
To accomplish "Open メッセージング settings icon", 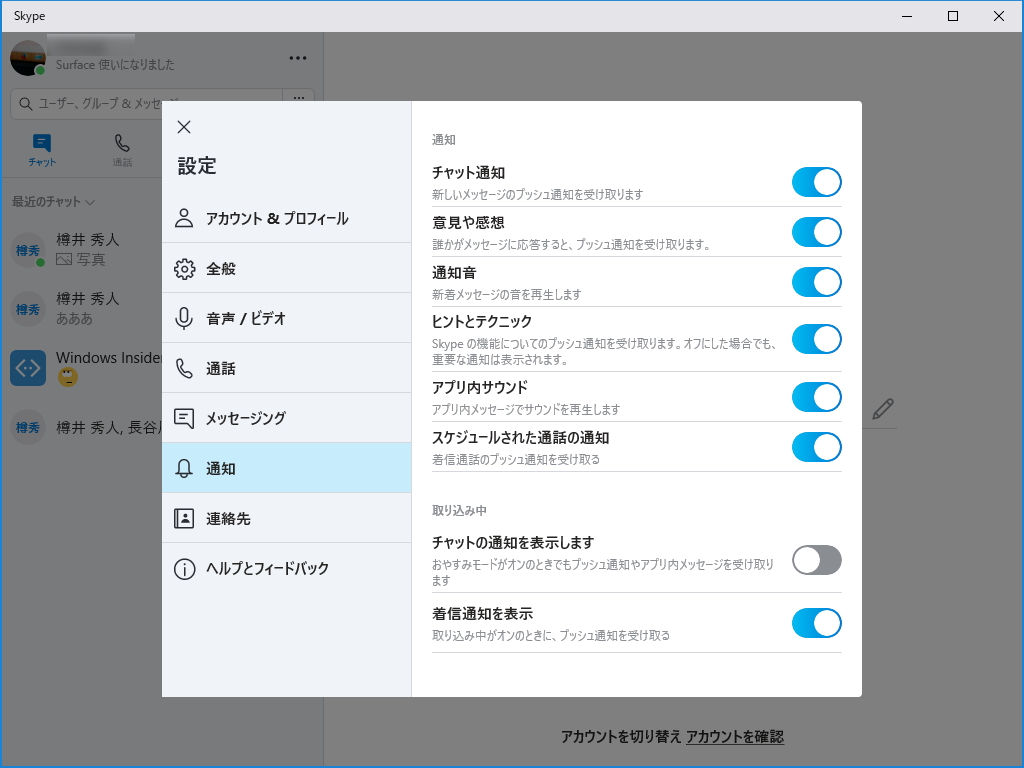I will click(x=185, y=418).
